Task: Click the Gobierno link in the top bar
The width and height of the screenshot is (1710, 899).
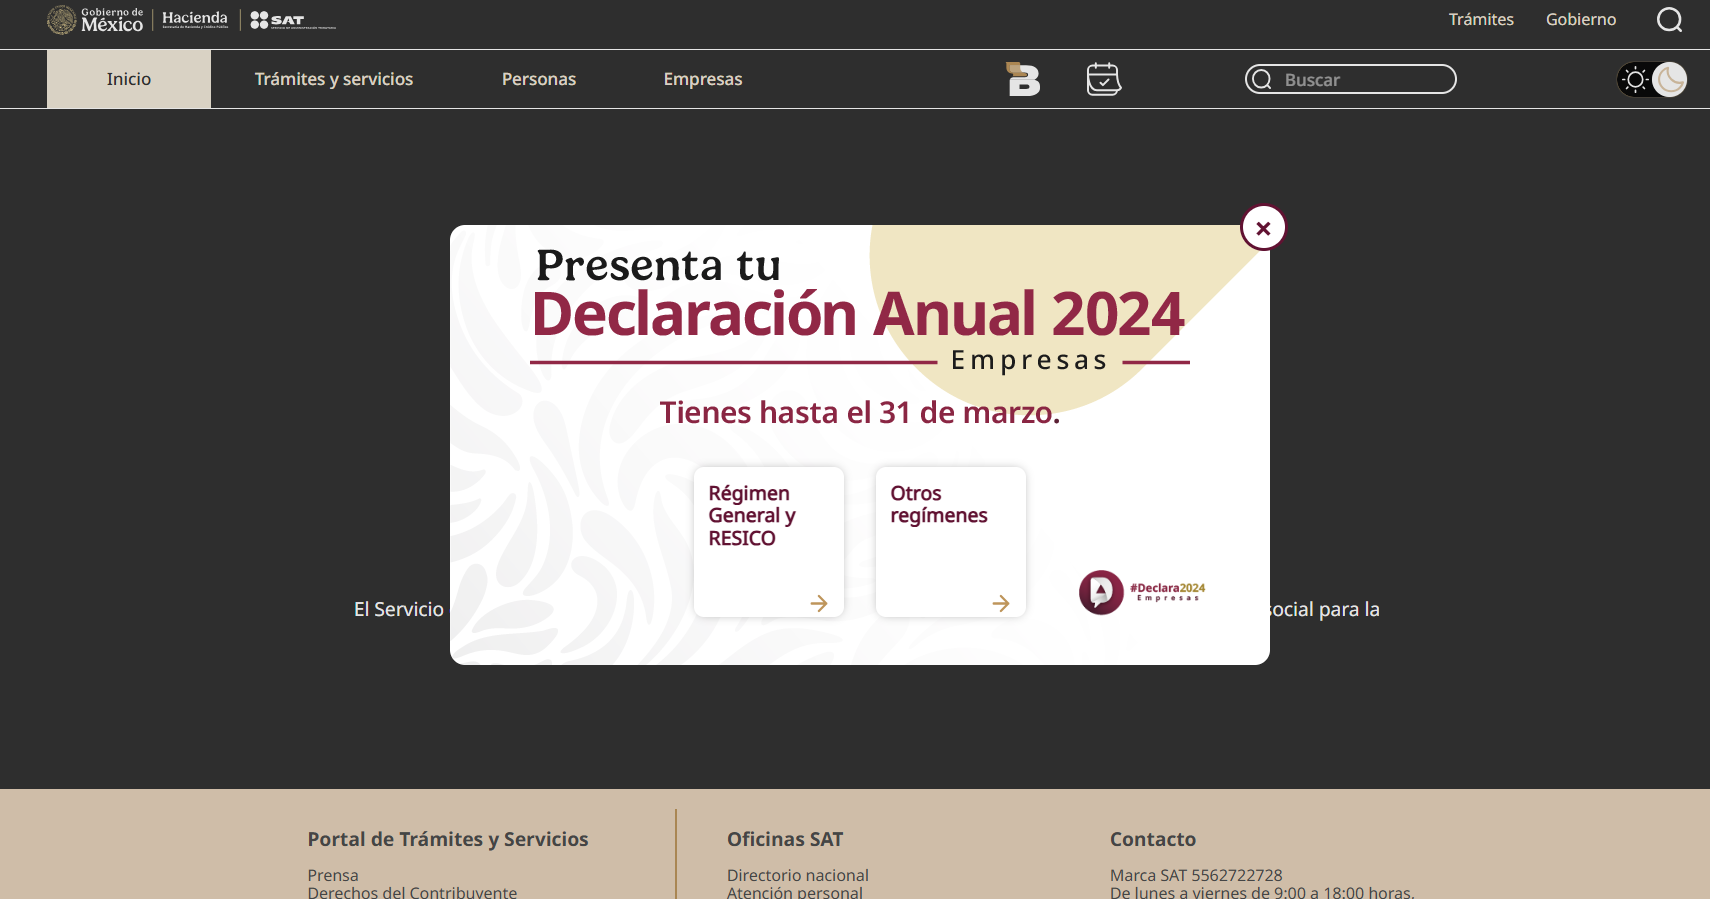Action: point(1581,19)
